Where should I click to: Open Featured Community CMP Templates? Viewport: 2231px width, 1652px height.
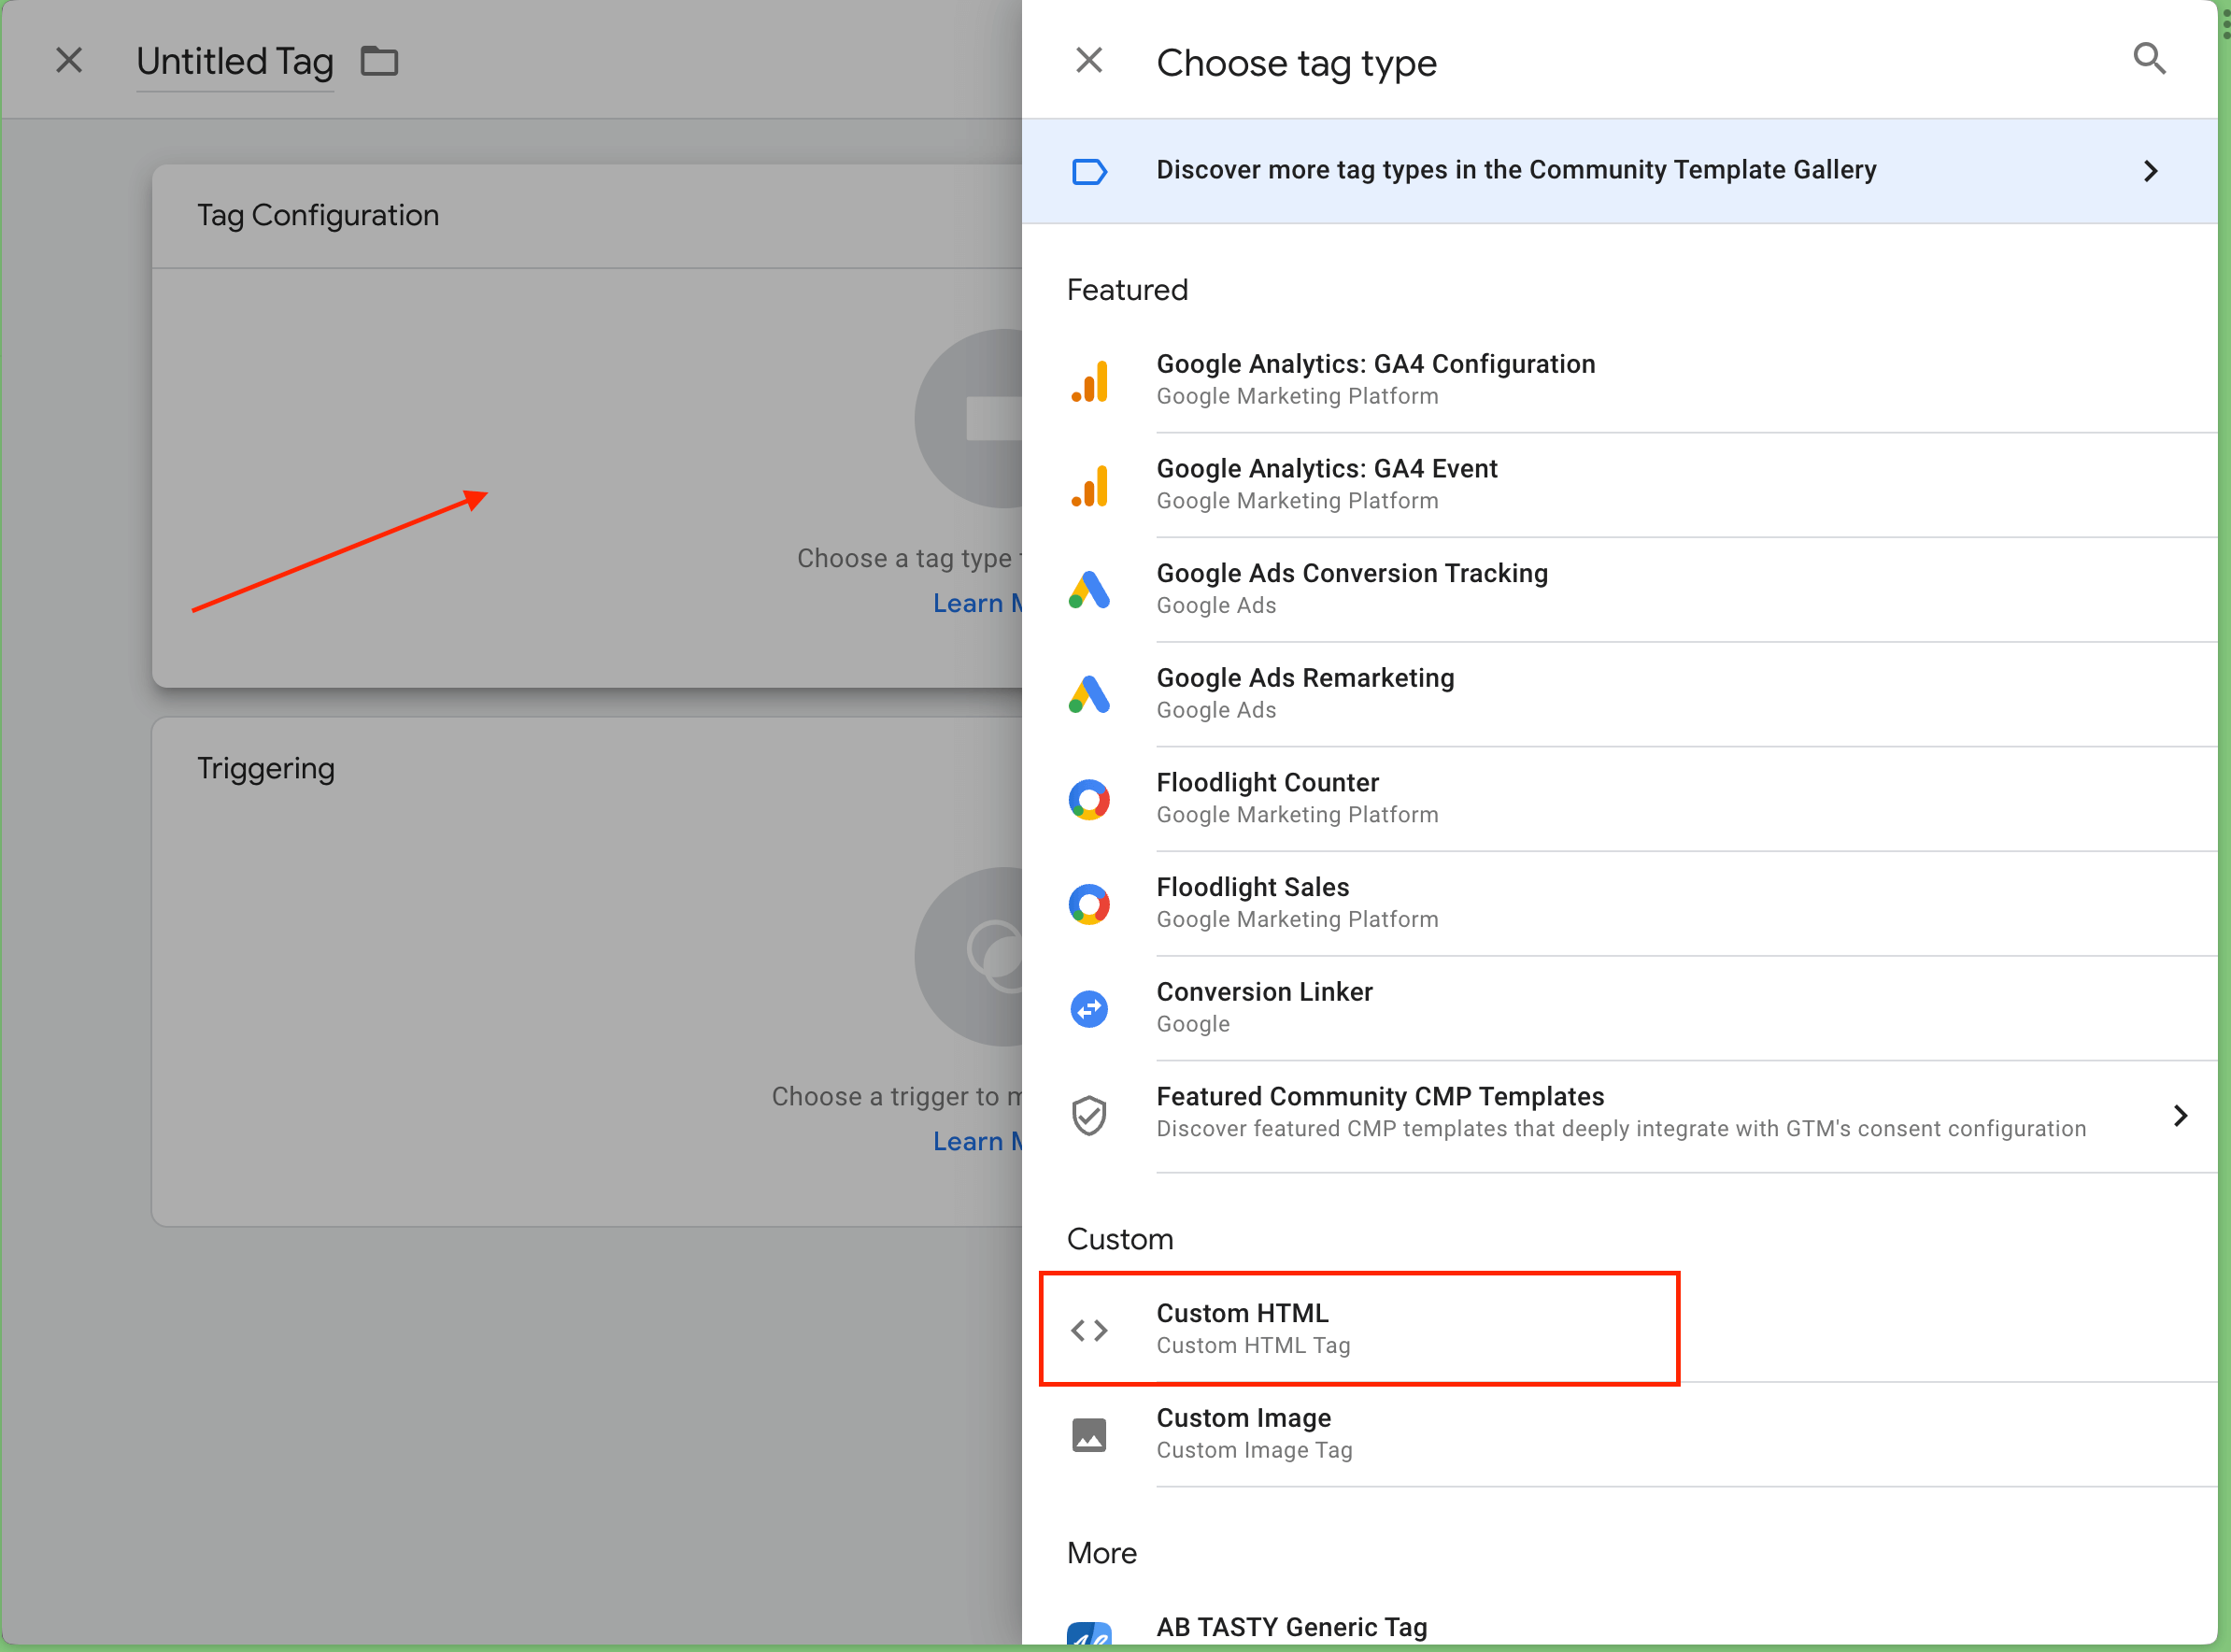pos(1619,1115)
